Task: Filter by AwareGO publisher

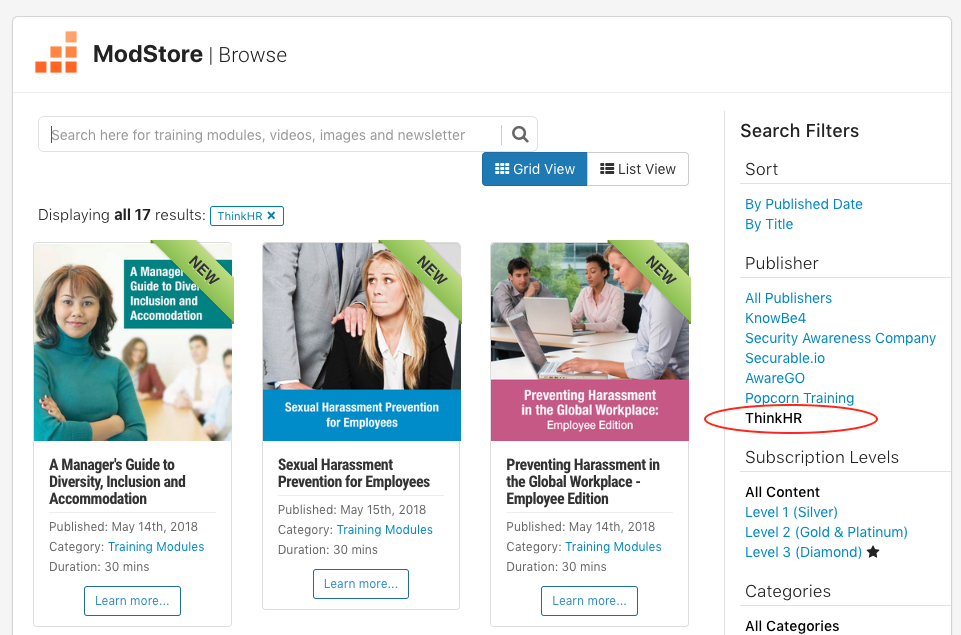Action: pyautogui.click(x=775, y=378)
